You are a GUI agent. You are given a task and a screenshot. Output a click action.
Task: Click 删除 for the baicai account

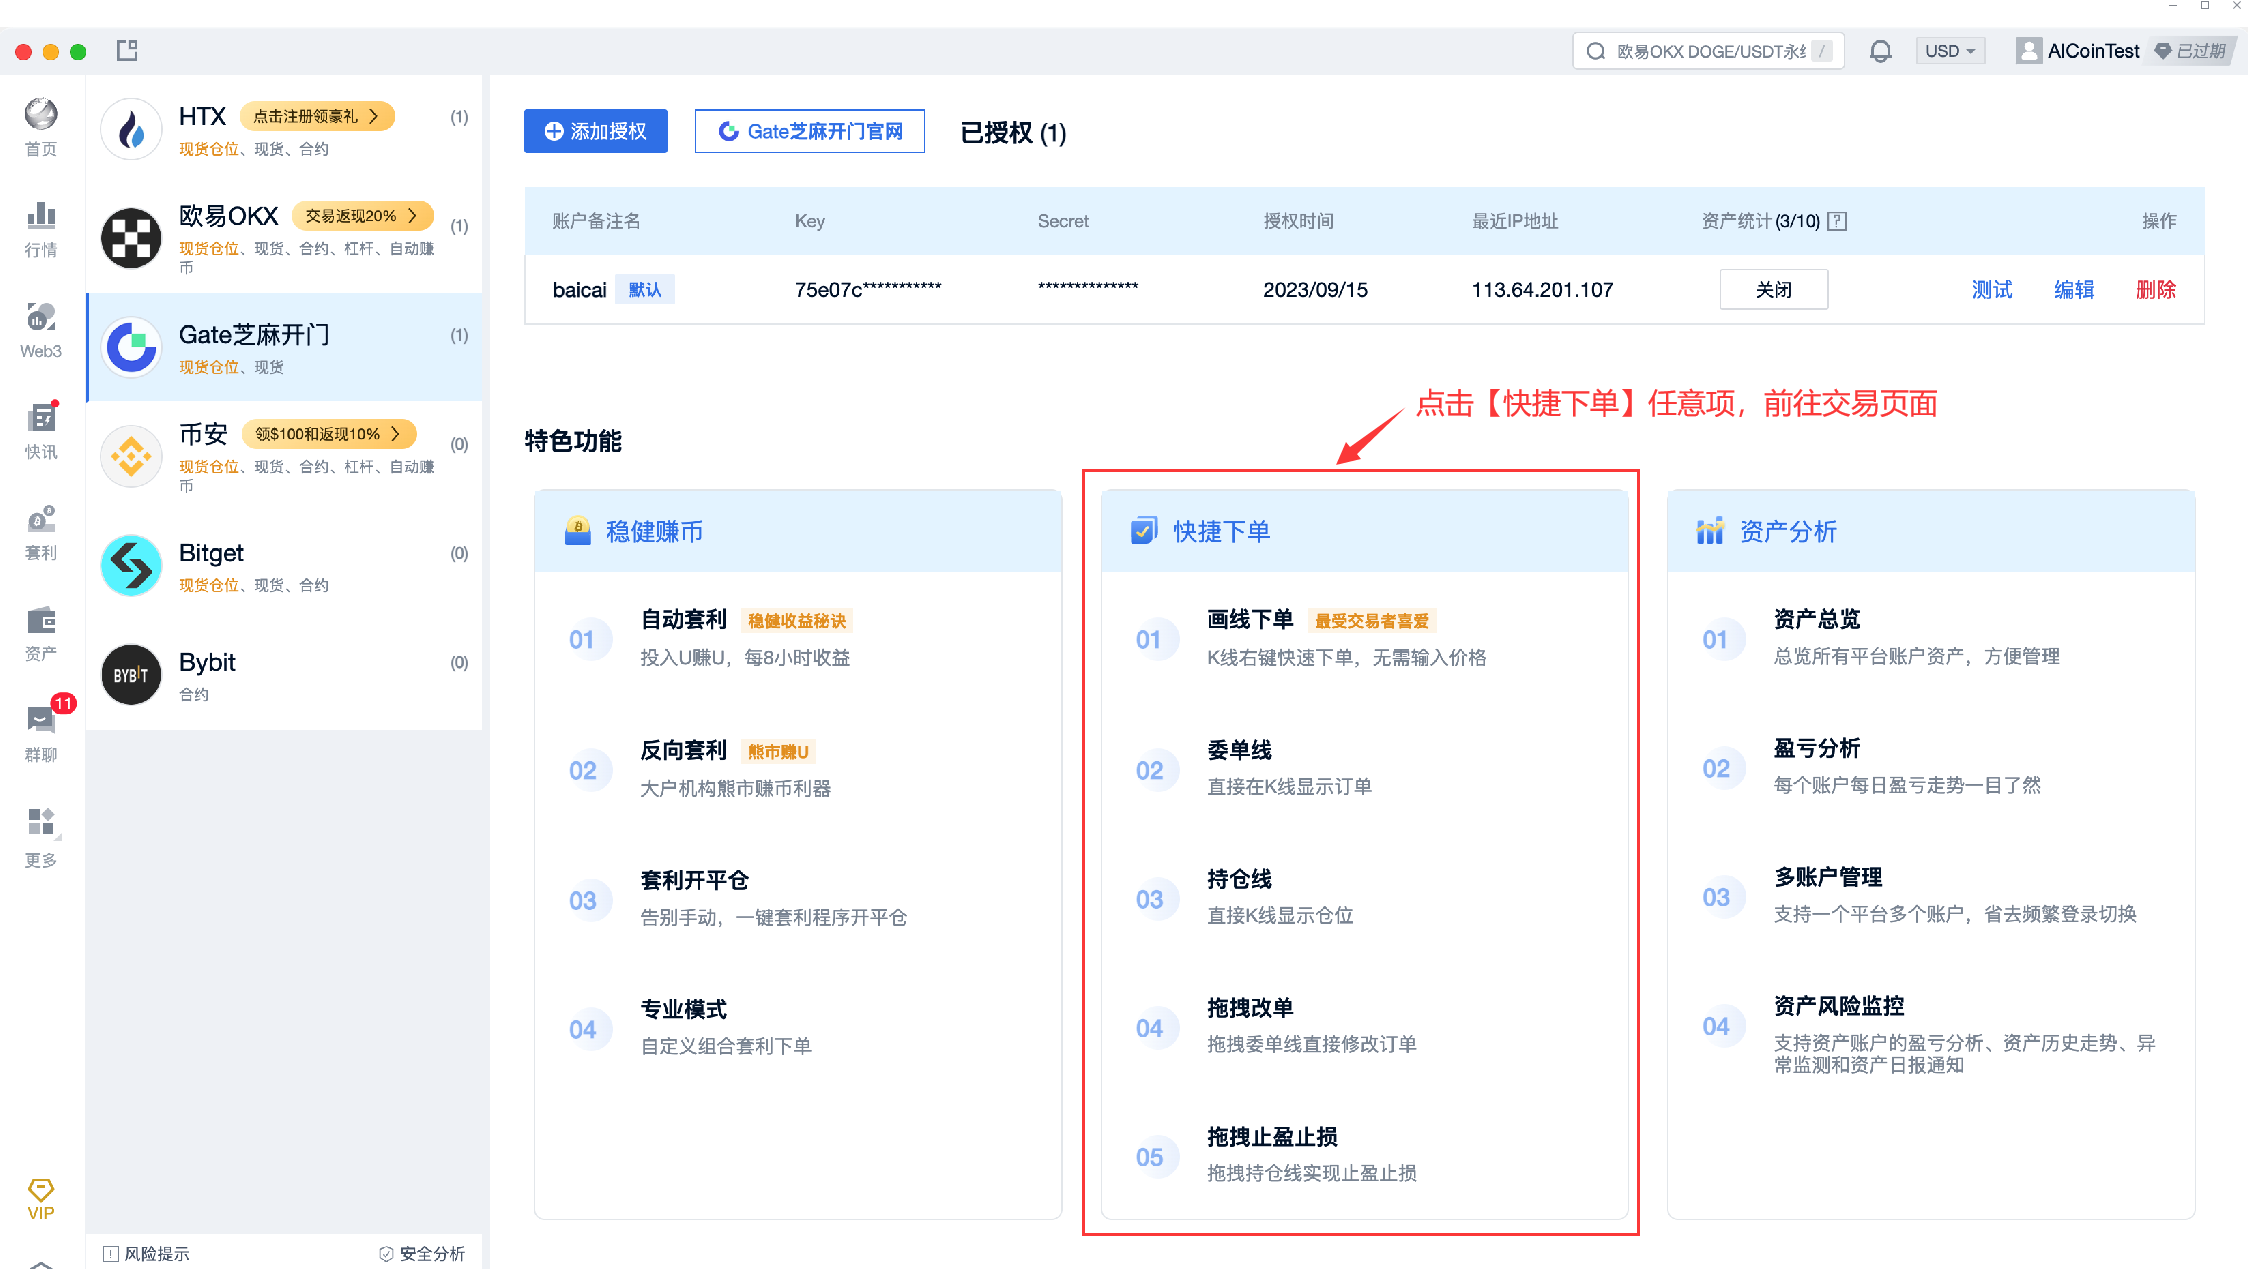click(2156, 289)
